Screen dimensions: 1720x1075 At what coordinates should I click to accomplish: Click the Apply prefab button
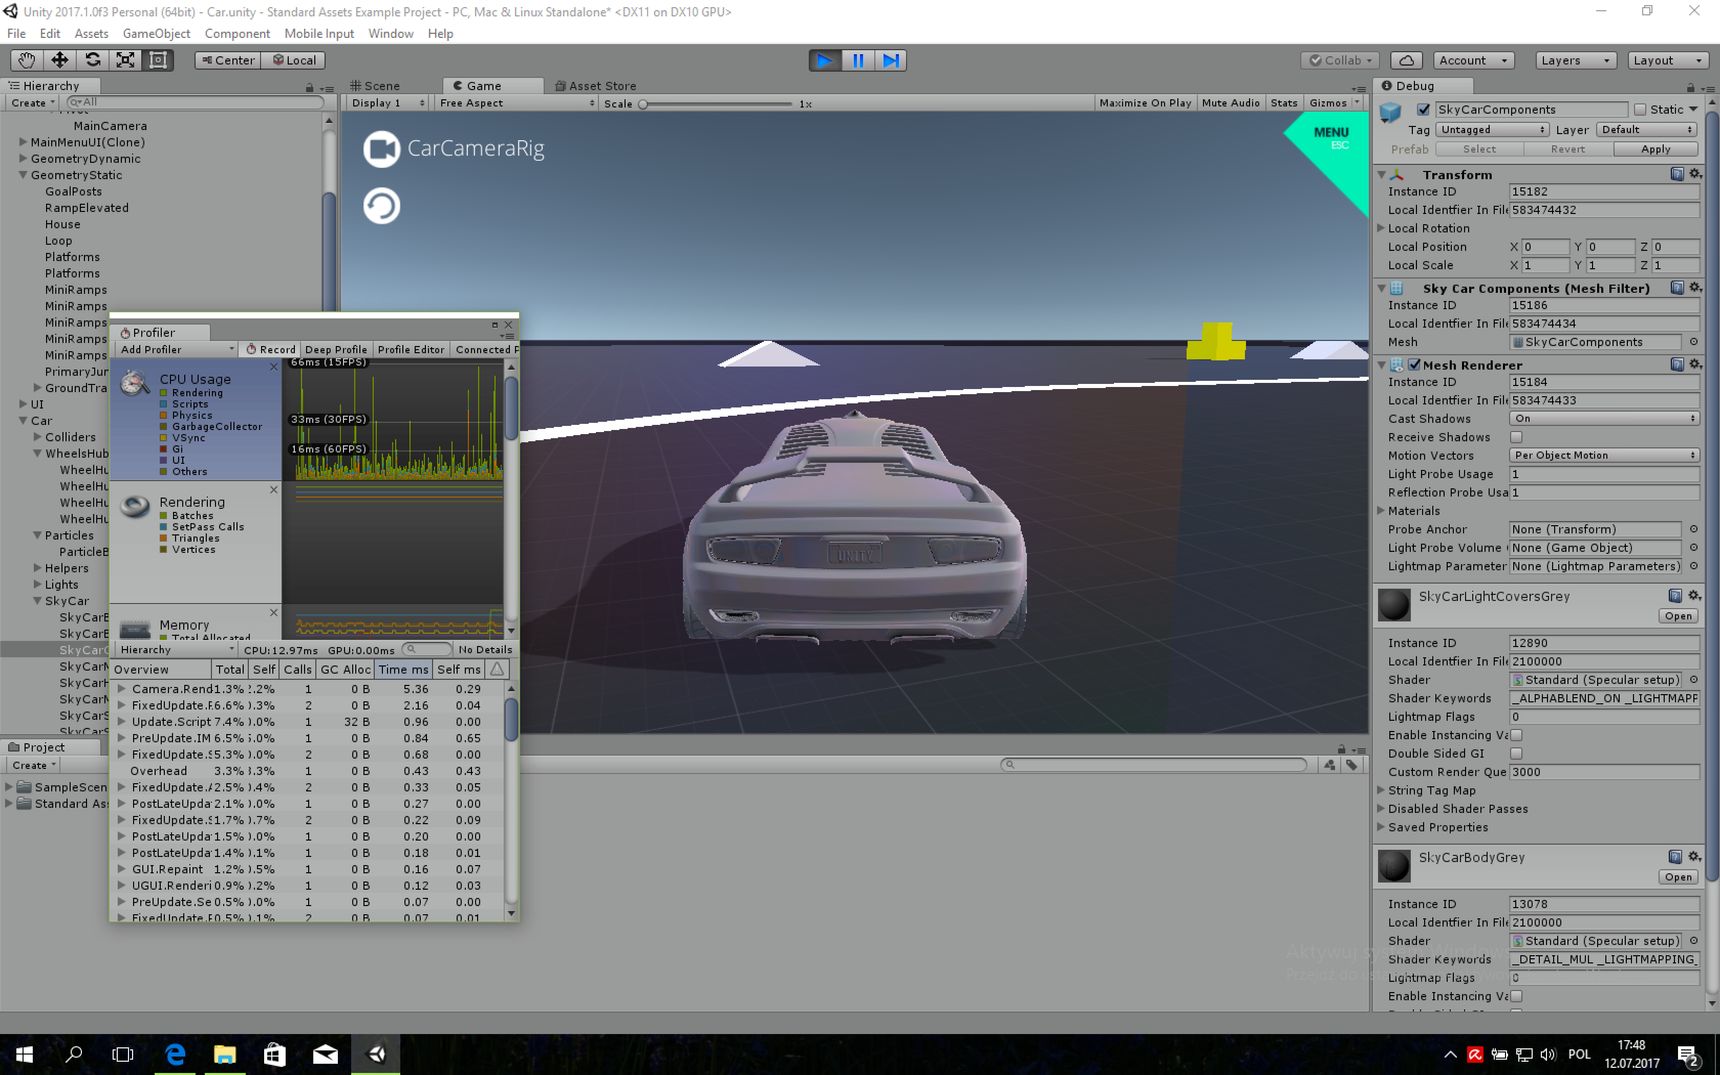point(1655,149)
